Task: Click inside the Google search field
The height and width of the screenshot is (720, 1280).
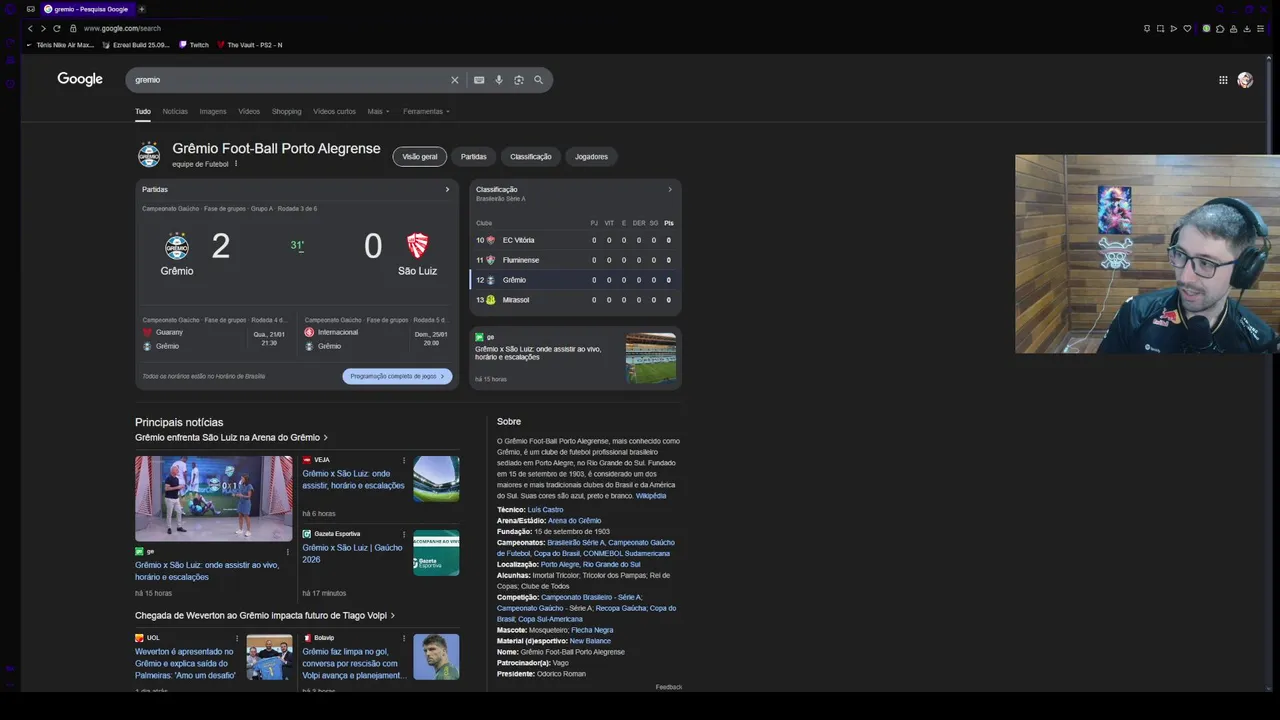Action: pos(290,80)
